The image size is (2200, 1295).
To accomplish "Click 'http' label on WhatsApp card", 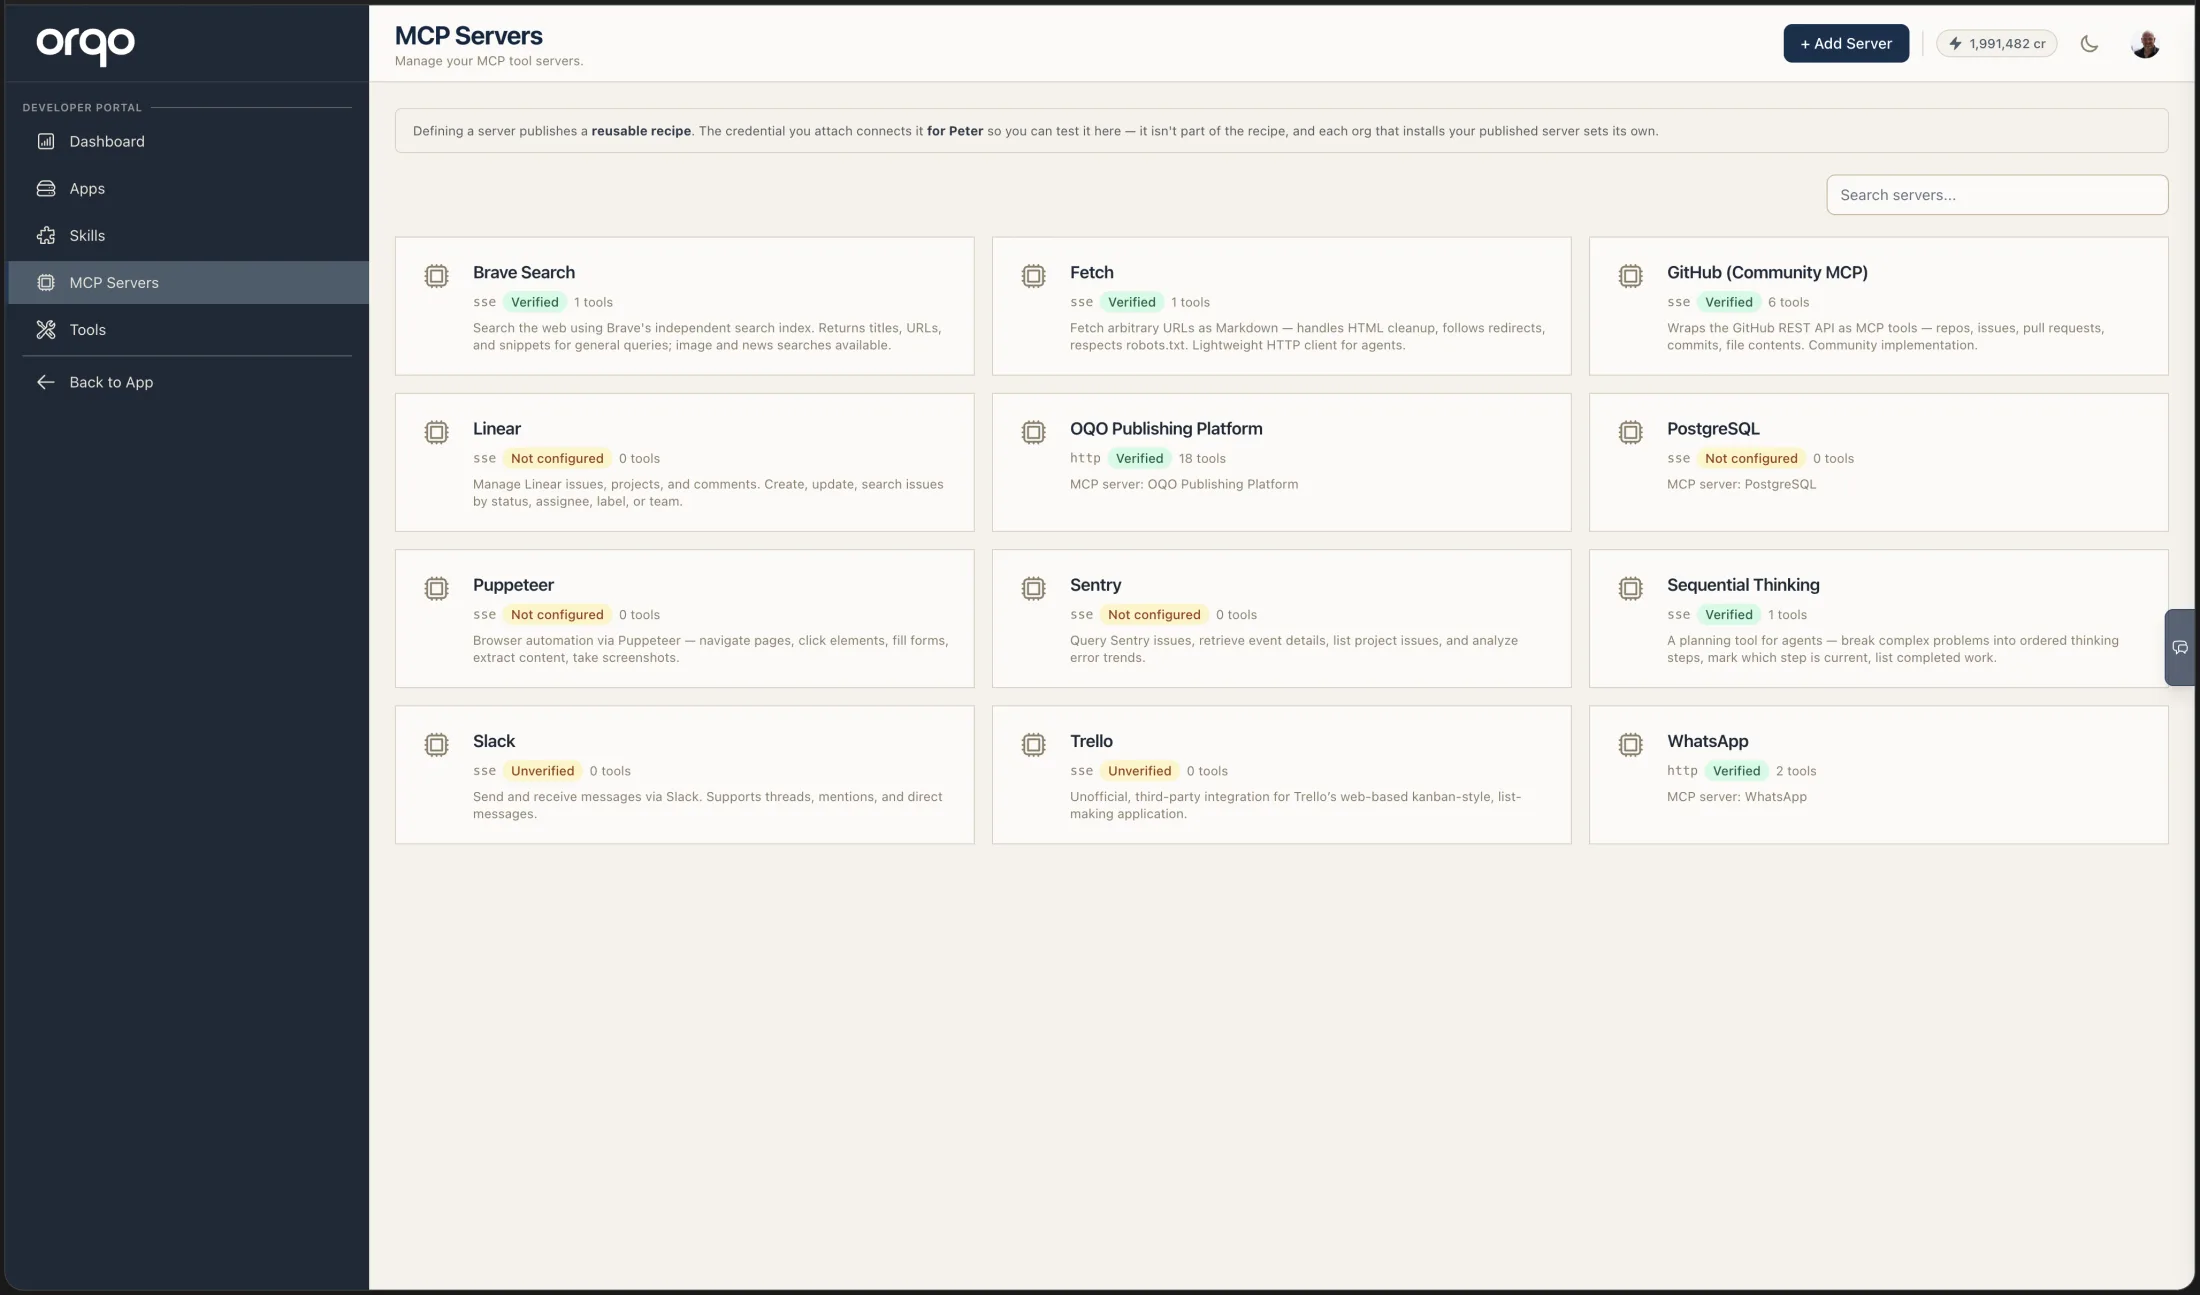I will coord(1682,771).
